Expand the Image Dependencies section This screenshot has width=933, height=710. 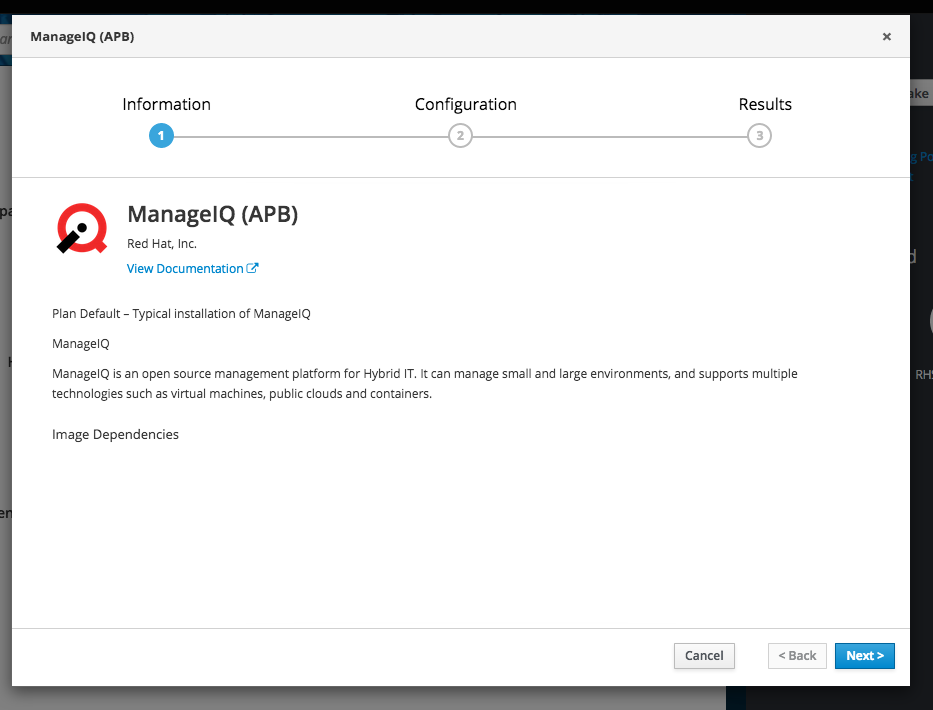115,434
